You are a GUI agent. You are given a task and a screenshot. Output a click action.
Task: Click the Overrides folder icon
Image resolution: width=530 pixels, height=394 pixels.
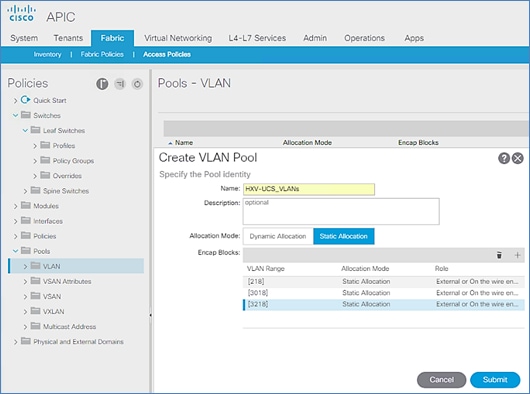click(x=45, y=175)
